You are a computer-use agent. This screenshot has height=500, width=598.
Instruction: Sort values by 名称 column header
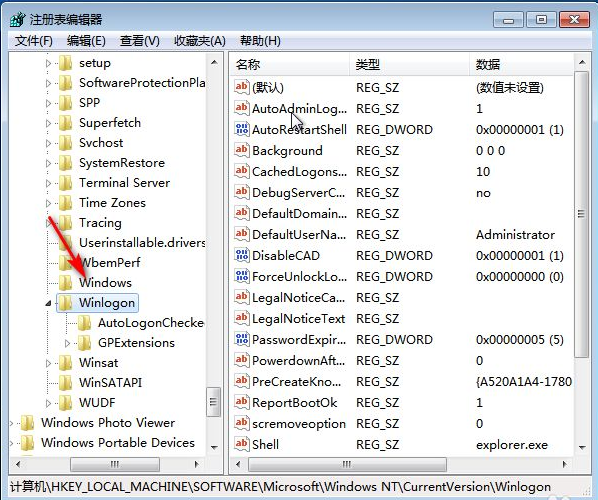[x=290, y=64]
